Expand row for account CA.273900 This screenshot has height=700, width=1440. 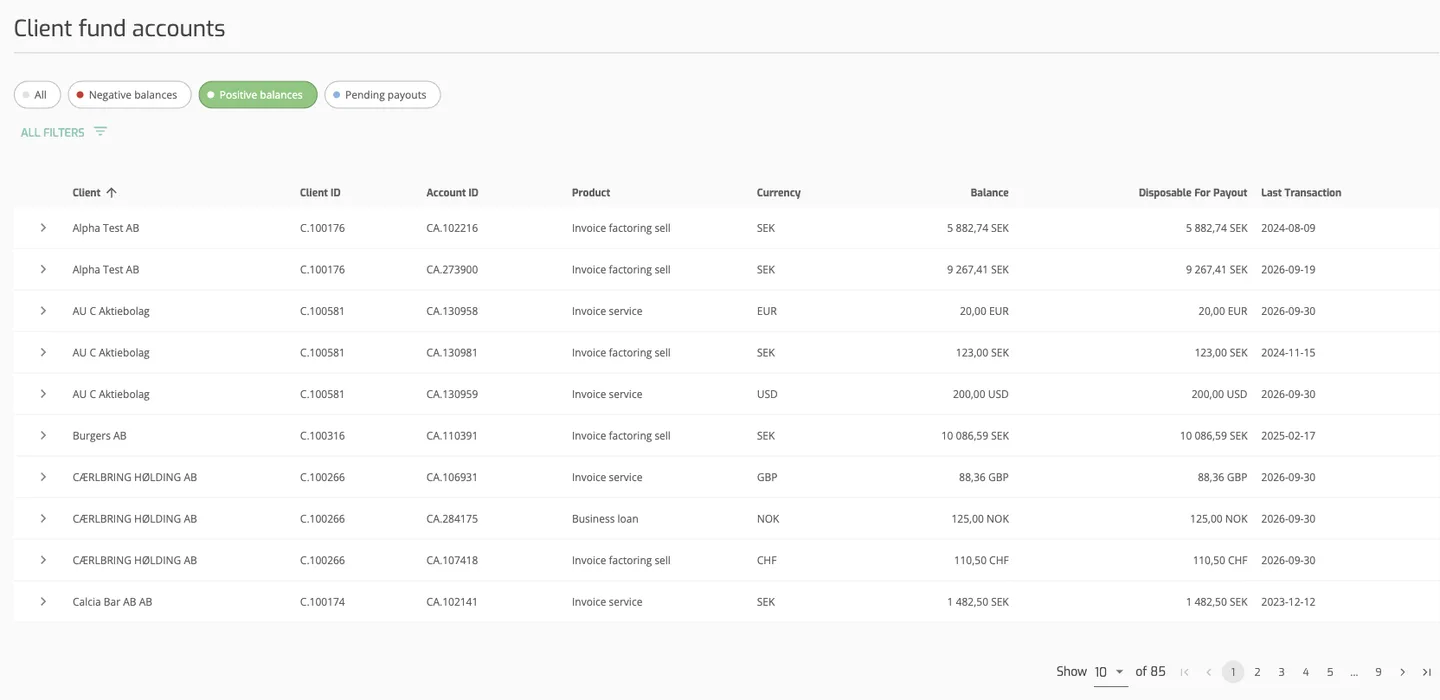tap(43, 270)
